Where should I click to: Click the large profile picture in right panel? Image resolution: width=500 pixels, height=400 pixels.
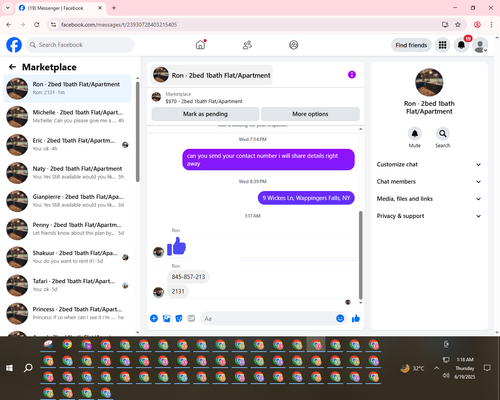pyautogui.click(x=429, y=82)
